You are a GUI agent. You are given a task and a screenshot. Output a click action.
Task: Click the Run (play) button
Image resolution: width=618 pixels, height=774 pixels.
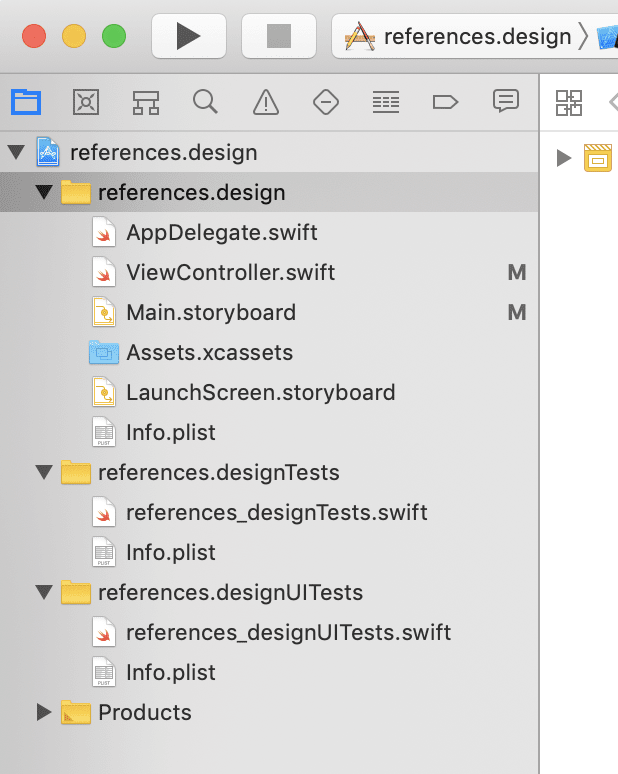(x=189, y=37)
